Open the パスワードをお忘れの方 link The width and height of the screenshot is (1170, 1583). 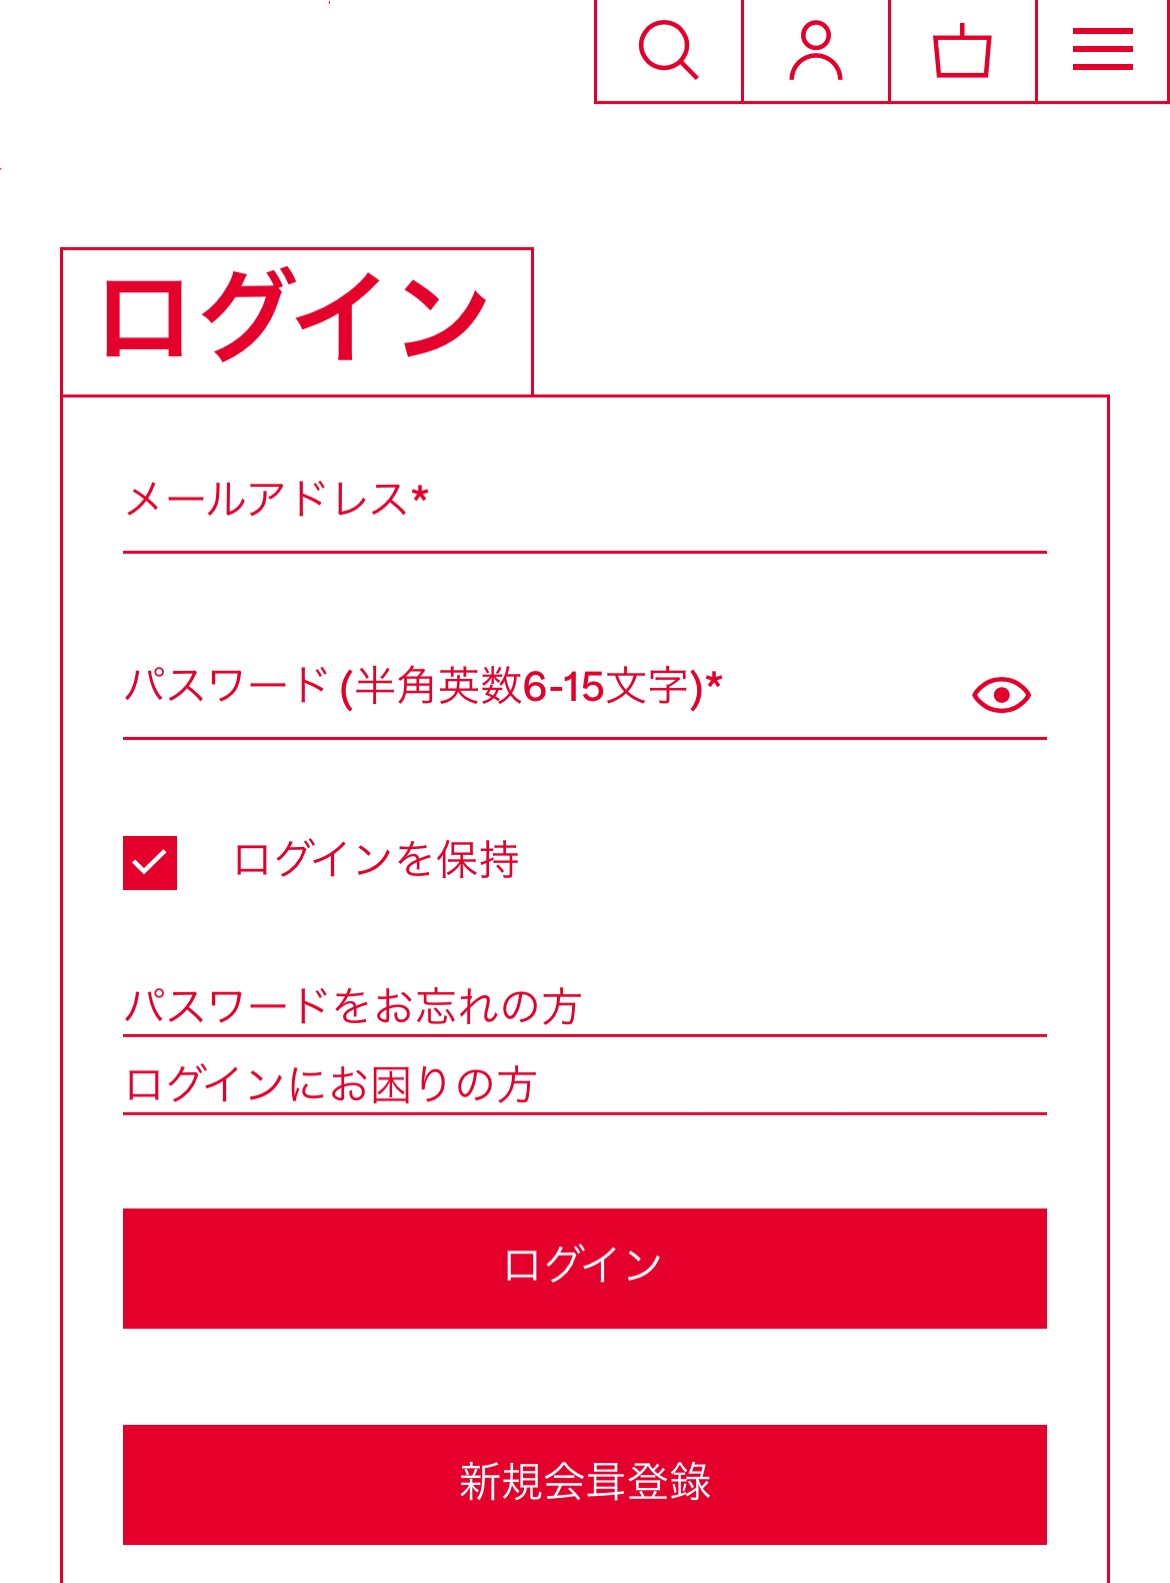point(353,1005)
